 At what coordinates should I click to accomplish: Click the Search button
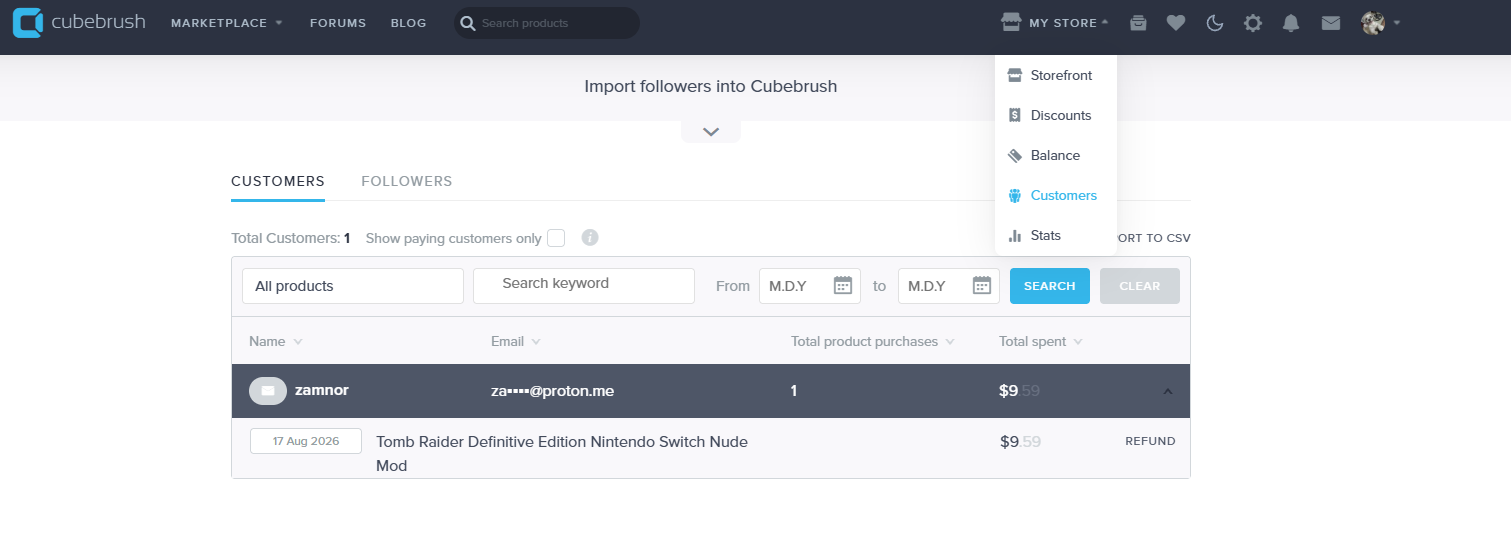point(1050,286)
